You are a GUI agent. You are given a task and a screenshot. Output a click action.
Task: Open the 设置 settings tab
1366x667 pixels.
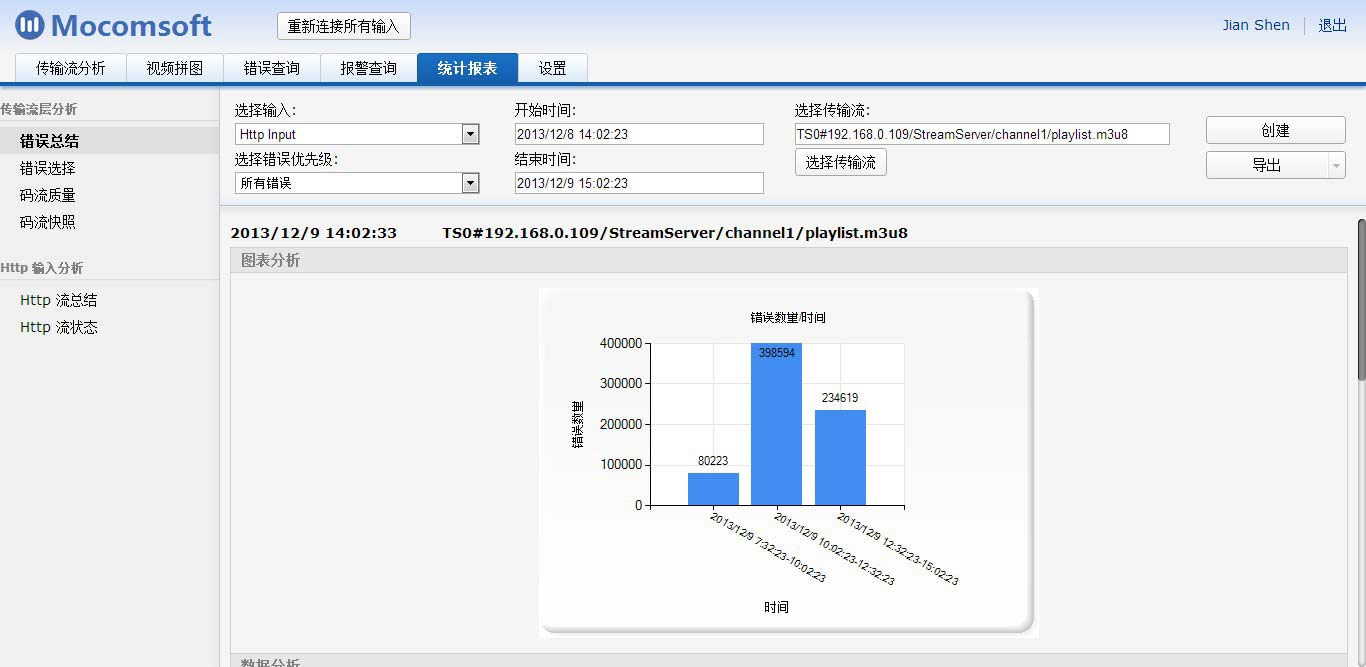[x=553, y=68]
